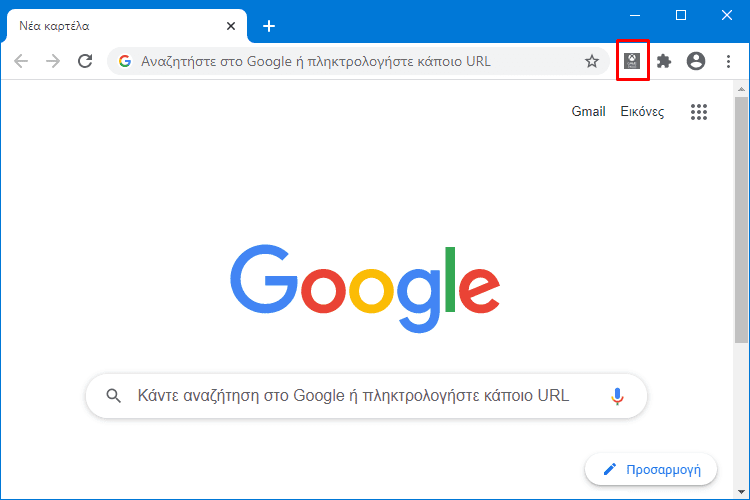The width and height of the screenshot is (750, 500).
Task: Go back to the previous page
Action: (21, 61)
